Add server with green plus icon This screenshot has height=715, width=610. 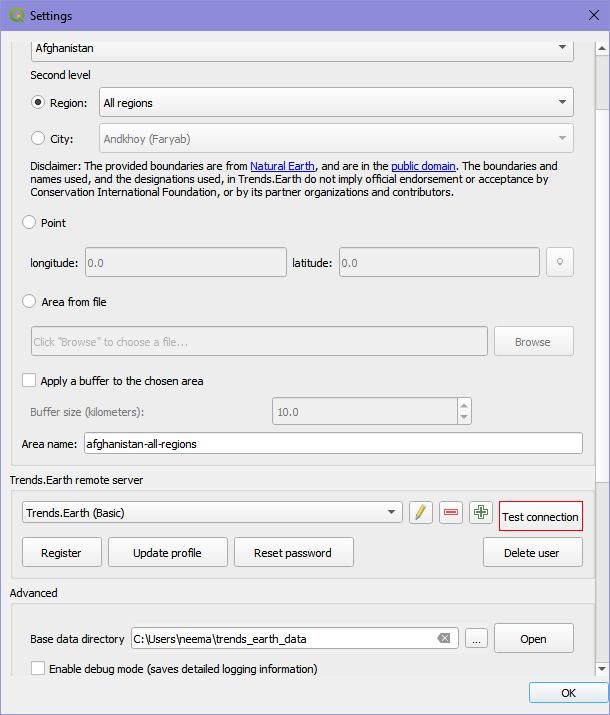point(481,513)
